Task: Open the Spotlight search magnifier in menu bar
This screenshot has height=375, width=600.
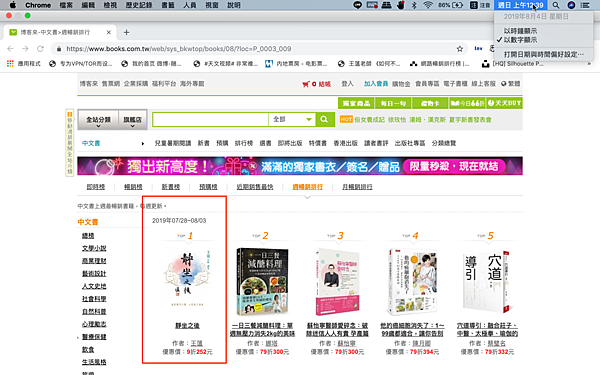Action: 556,5
